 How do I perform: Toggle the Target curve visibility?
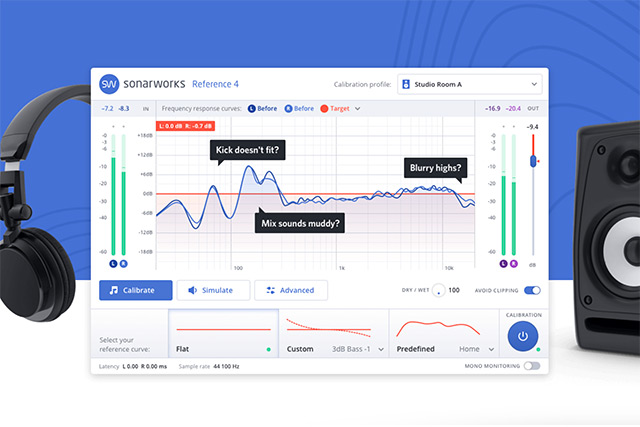[336, 108]
